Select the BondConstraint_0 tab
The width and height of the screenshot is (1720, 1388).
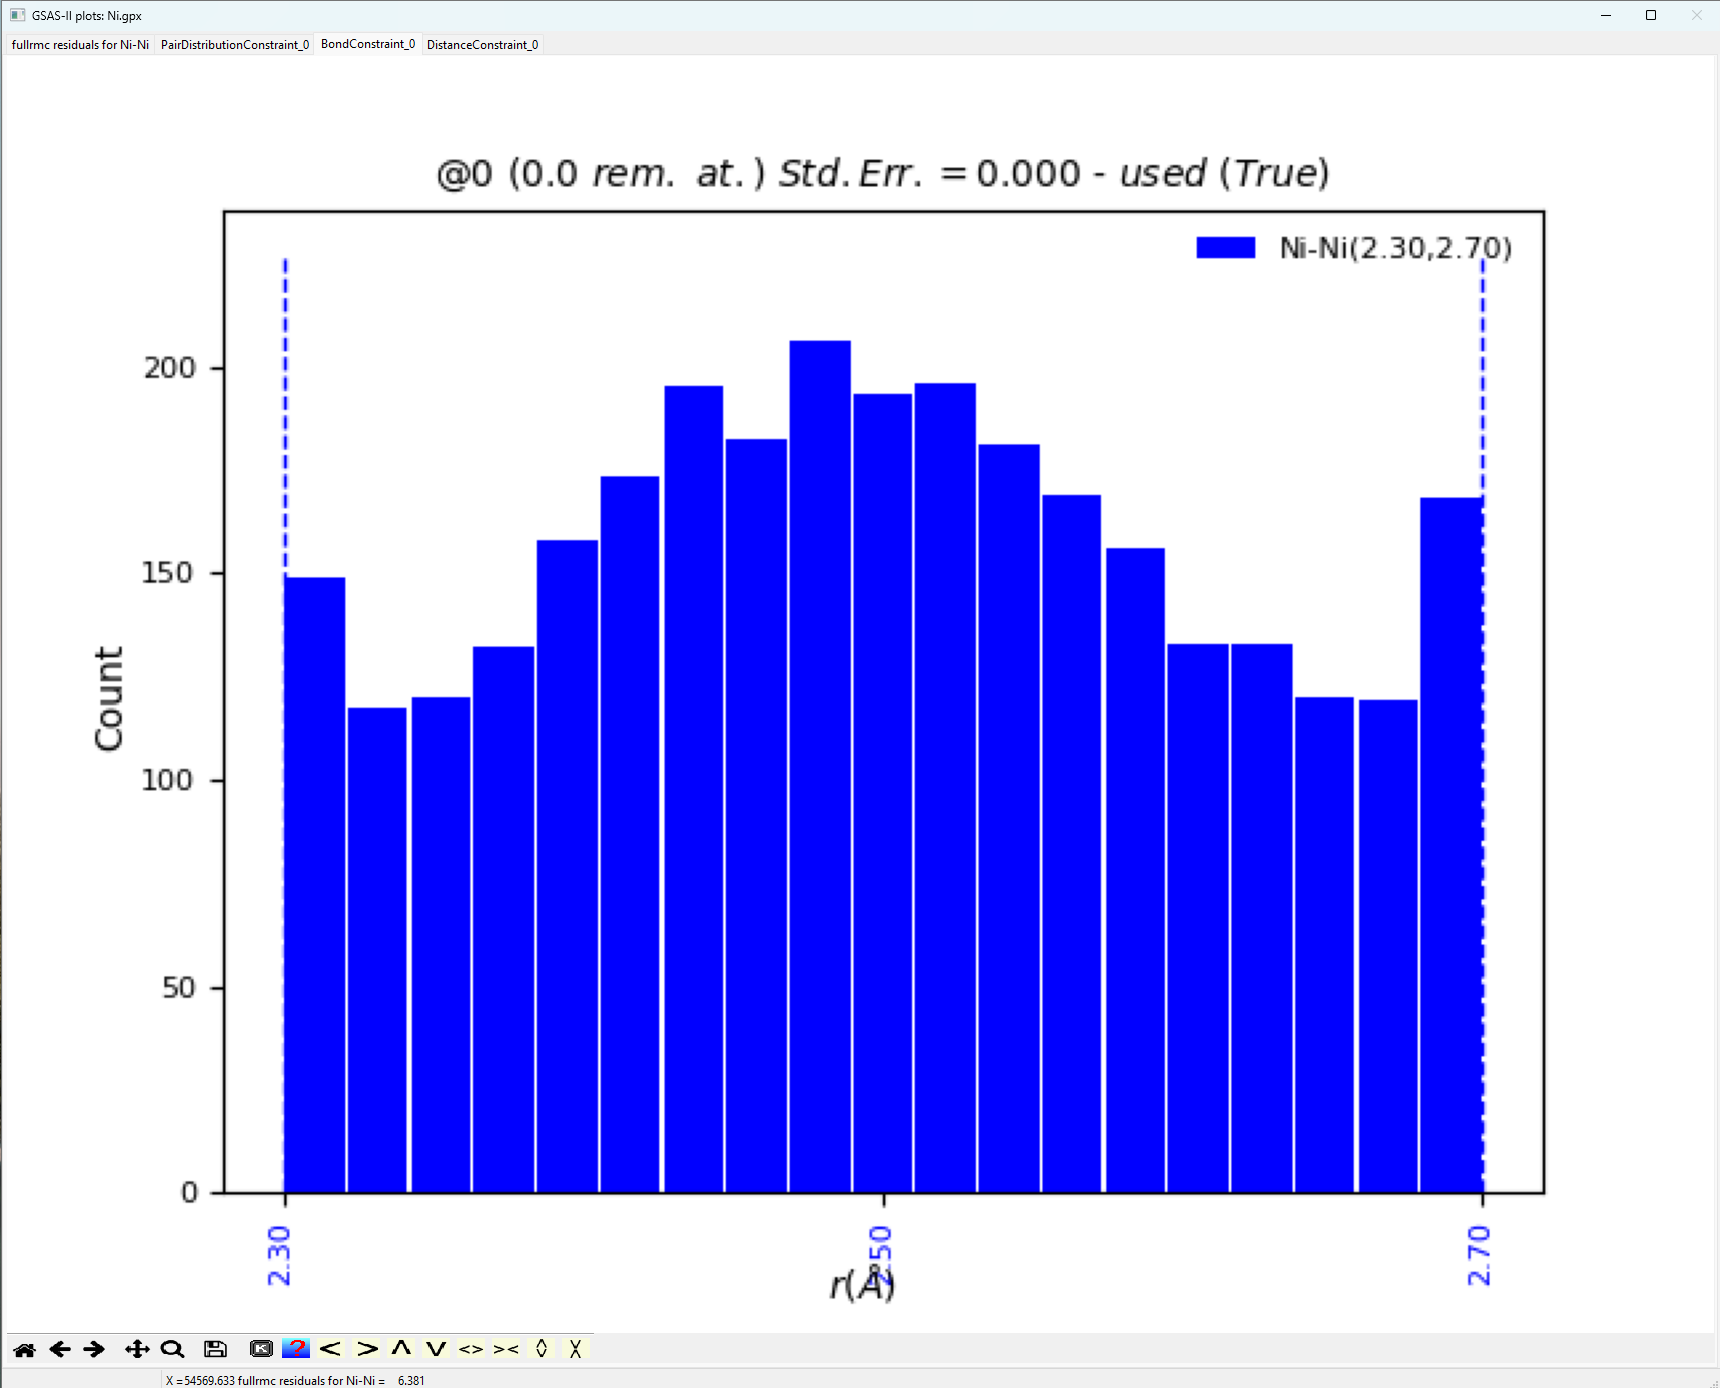click(x=368, y=44)
